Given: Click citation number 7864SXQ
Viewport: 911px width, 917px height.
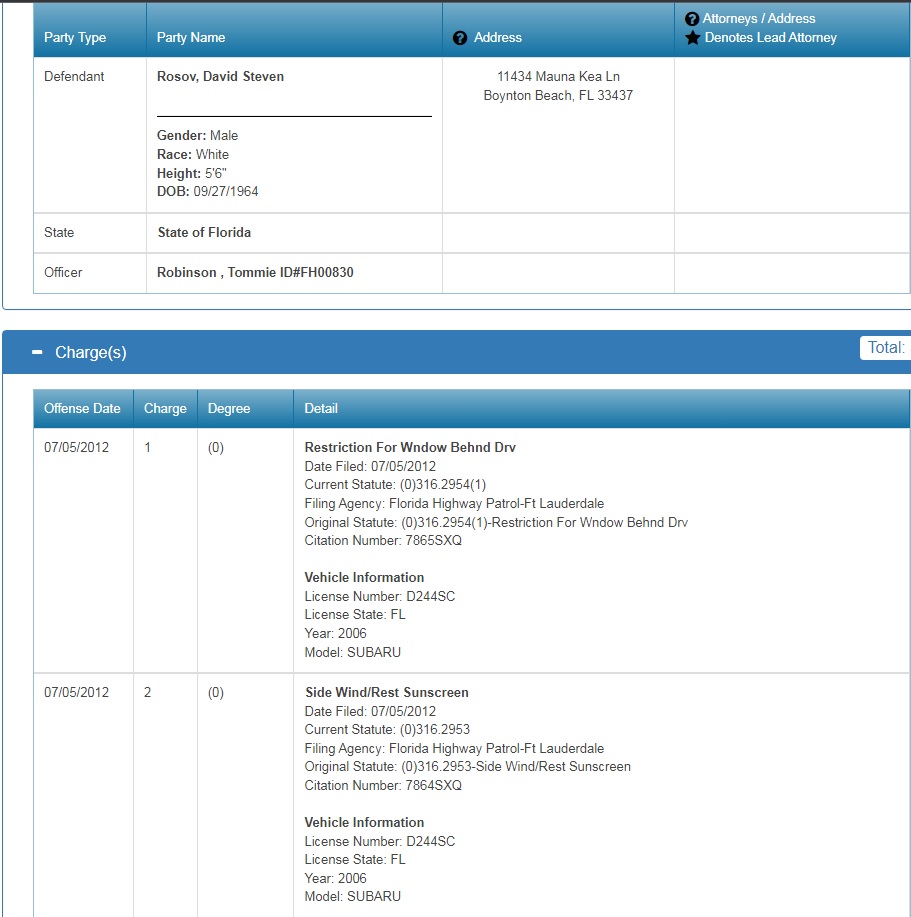Looking at the screenshot, I should point(433,786).
